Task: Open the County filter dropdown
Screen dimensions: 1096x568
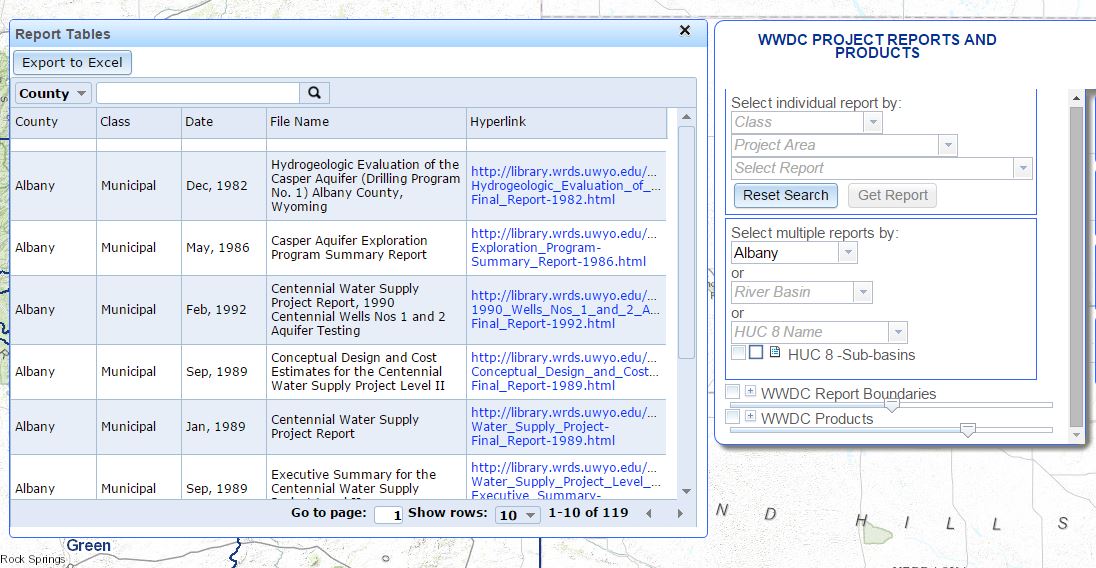Action: pyautogui.click(x=53, y=93)
